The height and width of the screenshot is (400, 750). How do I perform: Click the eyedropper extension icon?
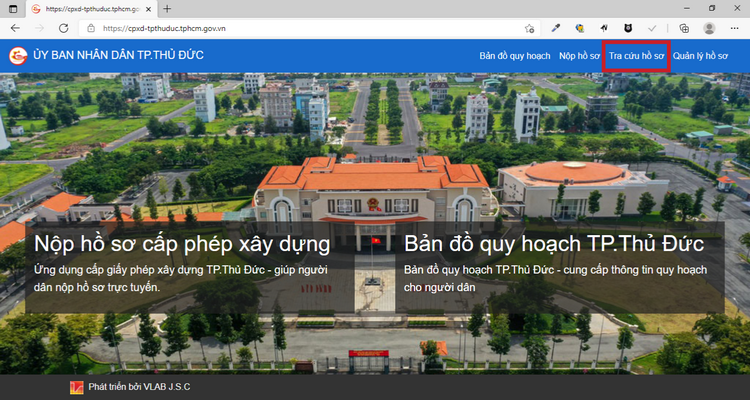tap(555, 28)
